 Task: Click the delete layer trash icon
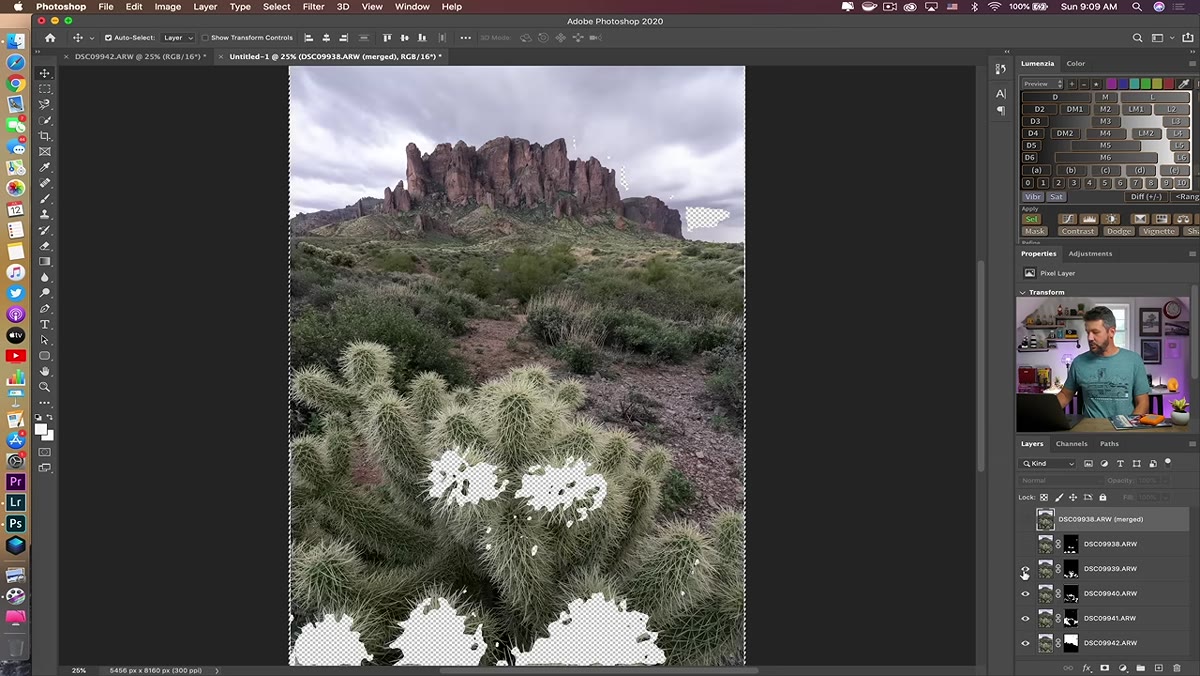coord(1177,667)
